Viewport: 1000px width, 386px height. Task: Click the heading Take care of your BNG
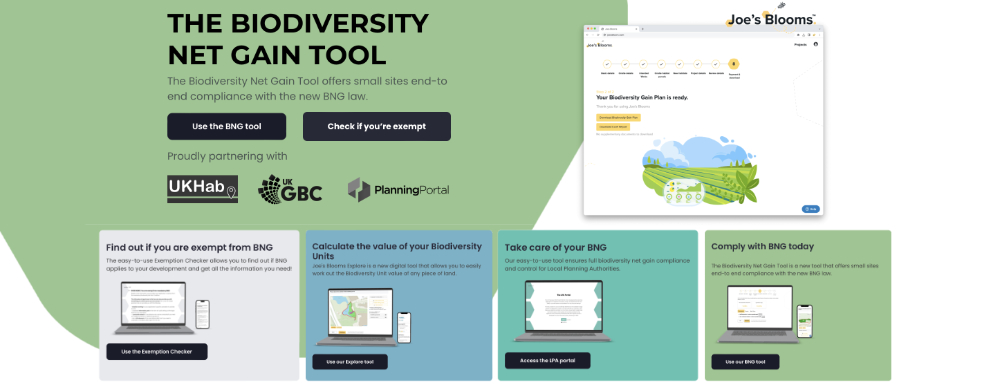[x=555, y=248]
